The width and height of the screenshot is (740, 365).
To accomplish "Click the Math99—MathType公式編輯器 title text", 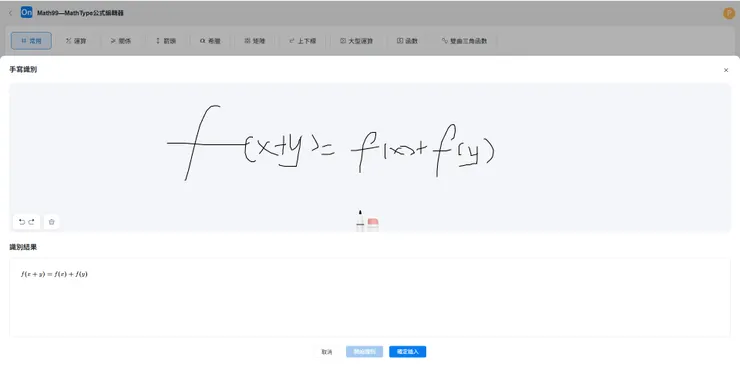I will point(80,13).
